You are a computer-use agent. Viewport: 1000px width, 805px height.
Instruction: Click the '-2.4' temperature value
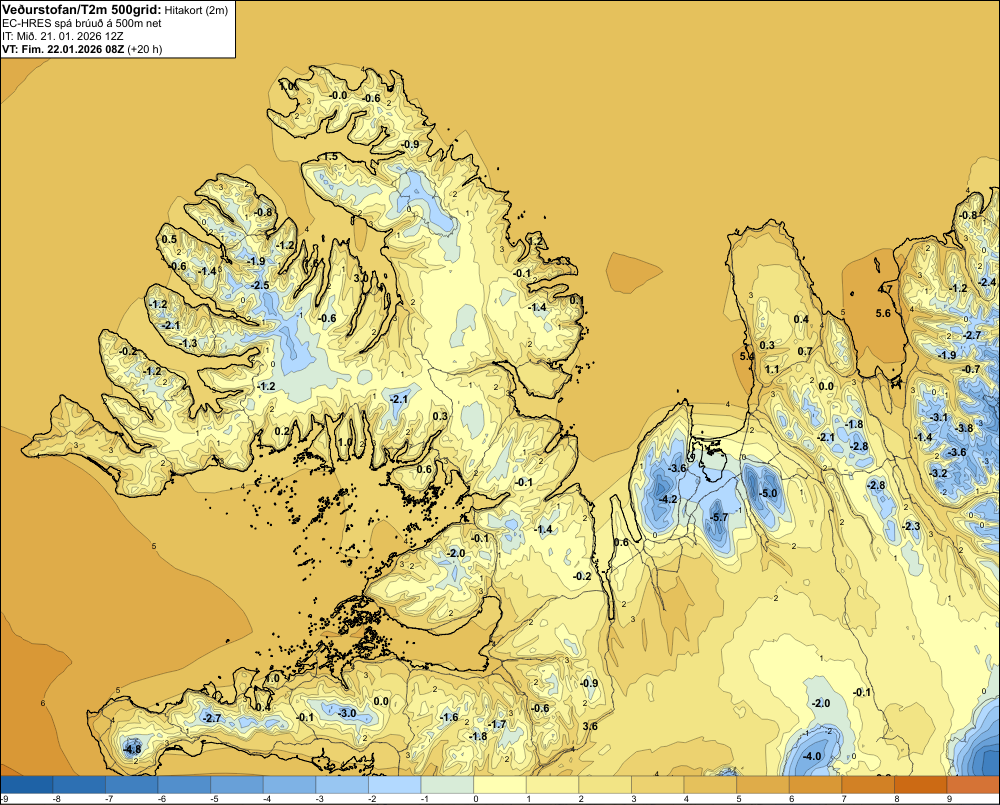[x=987, y=282]
